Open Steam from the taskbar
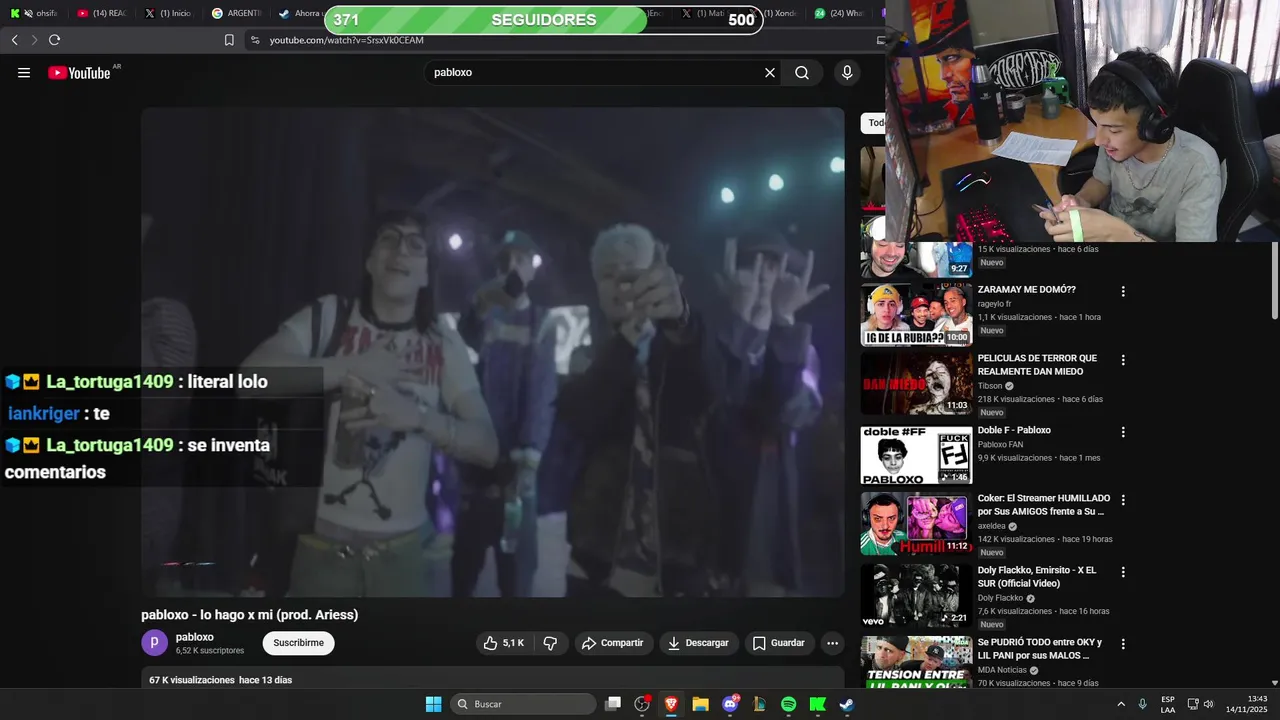 (x=846, y=704)
